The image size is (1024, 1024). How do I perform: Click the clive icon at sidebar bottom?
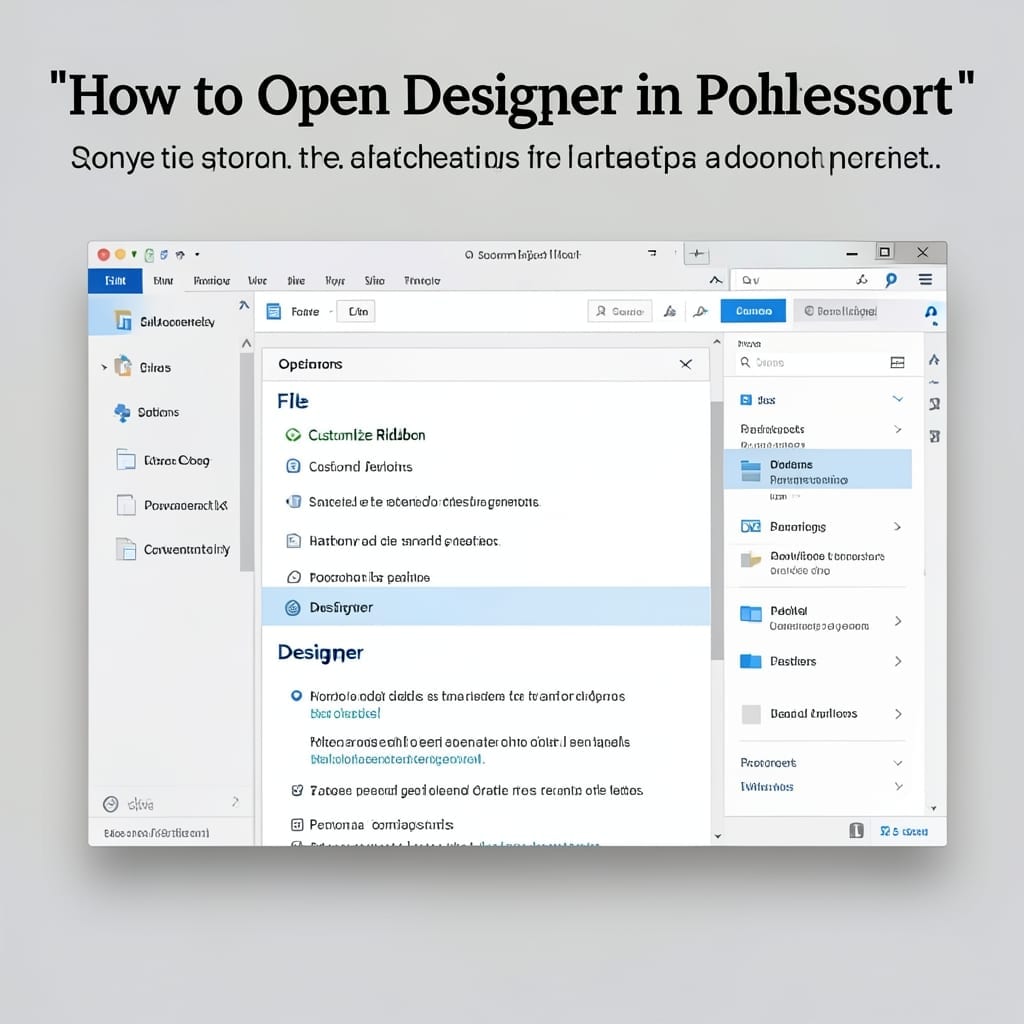111,804
